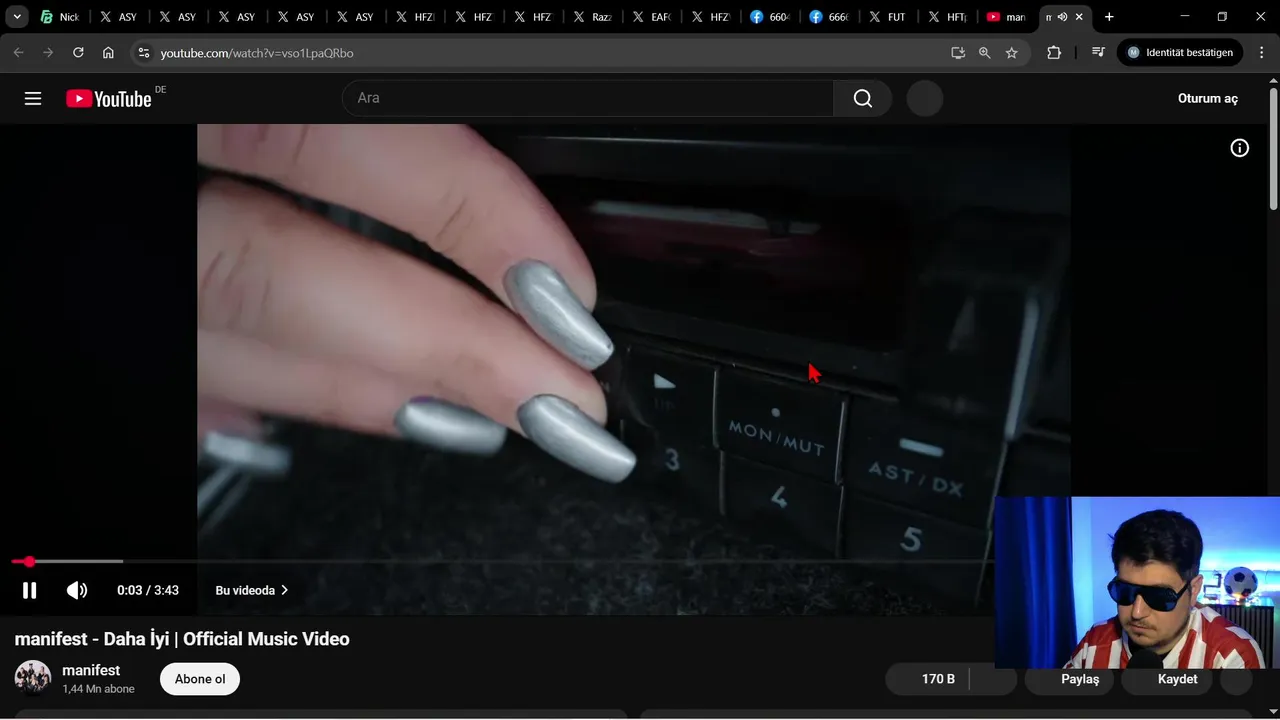This screenshot has width=1280, height=720.
Task: Mute the active tab's audio icon
Action: 1062,17
